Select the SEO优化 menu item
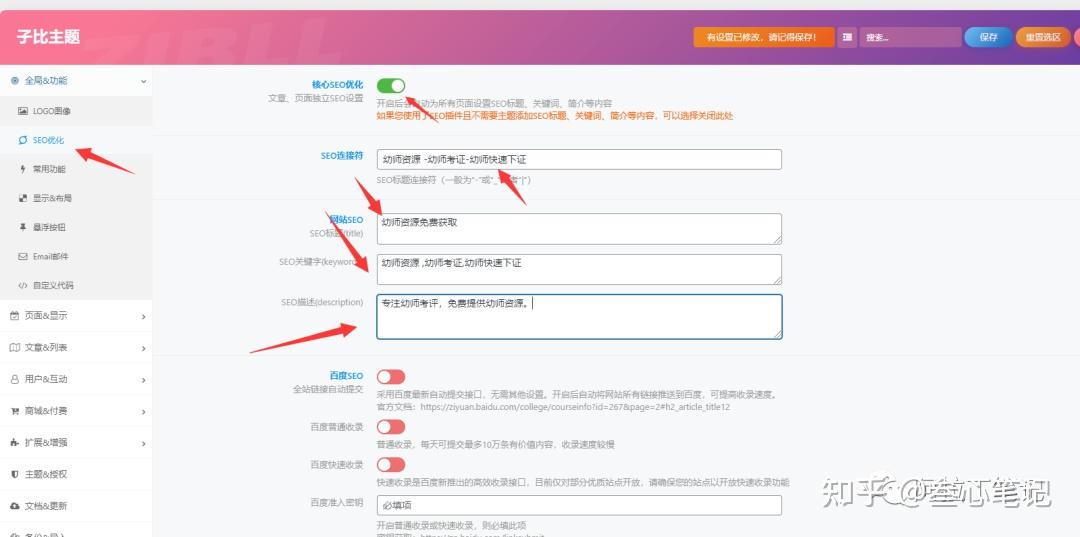1080x537 pixels. click(76, 140)
